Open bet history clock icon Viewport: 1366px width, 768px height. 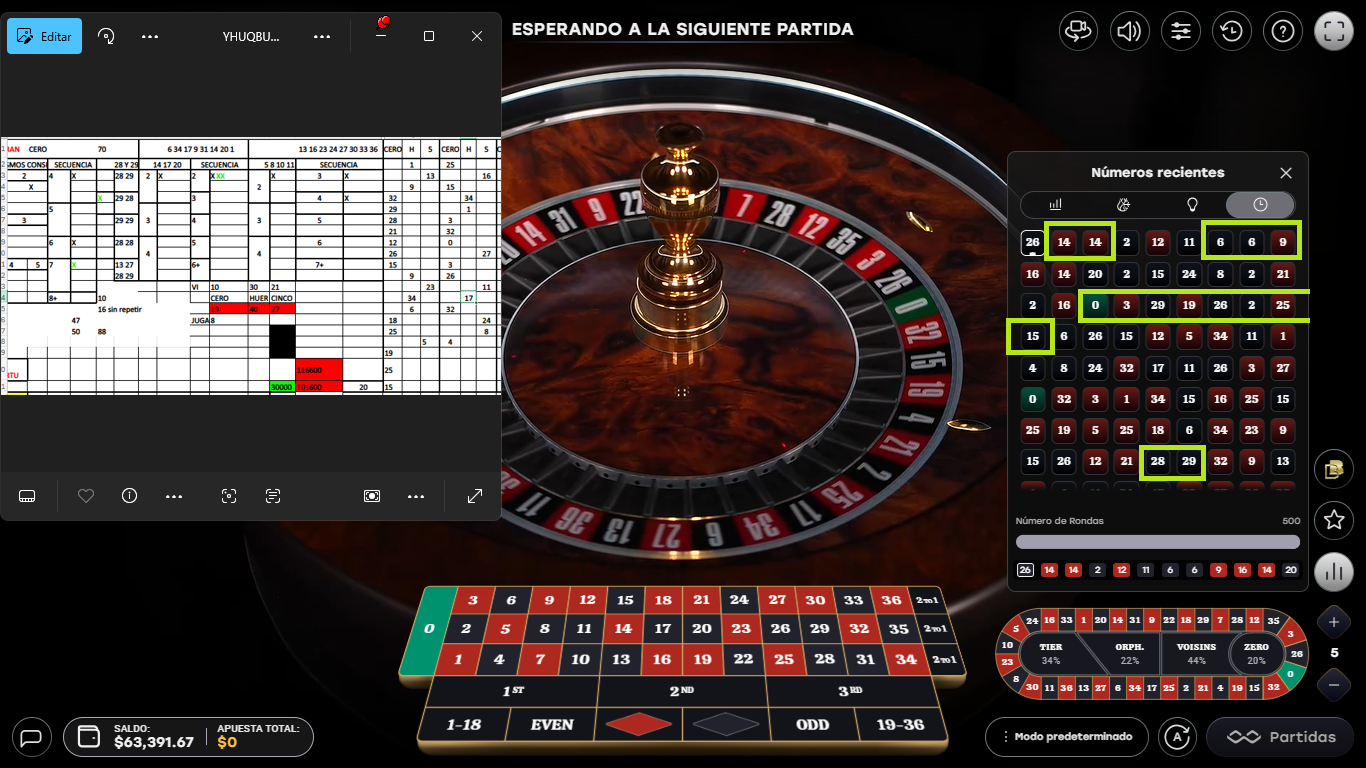(x=1232, y=31)
